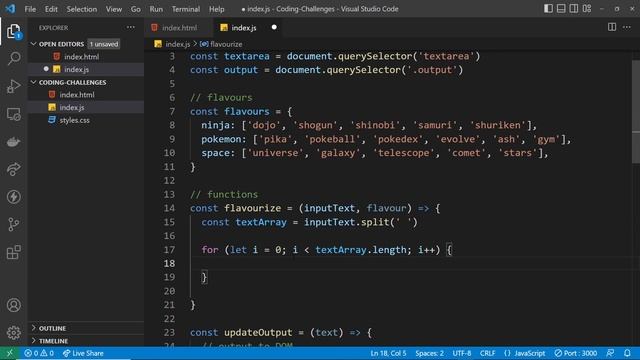Click unsaved dot on index.js tab

[274, 27]
